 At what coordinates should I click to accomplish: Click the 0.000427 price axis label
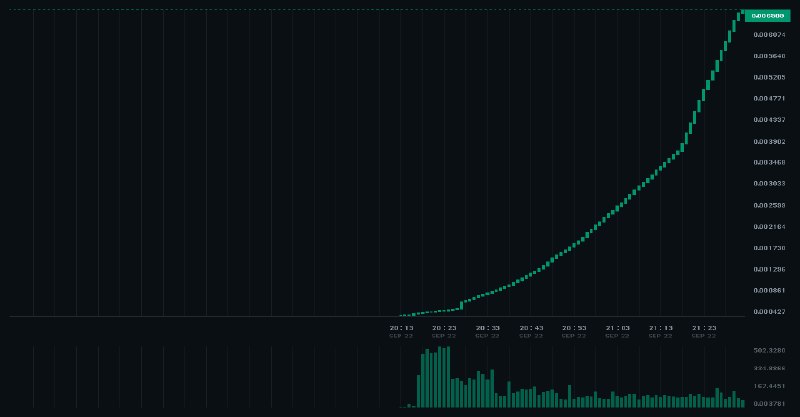click(x=769, y=312)
